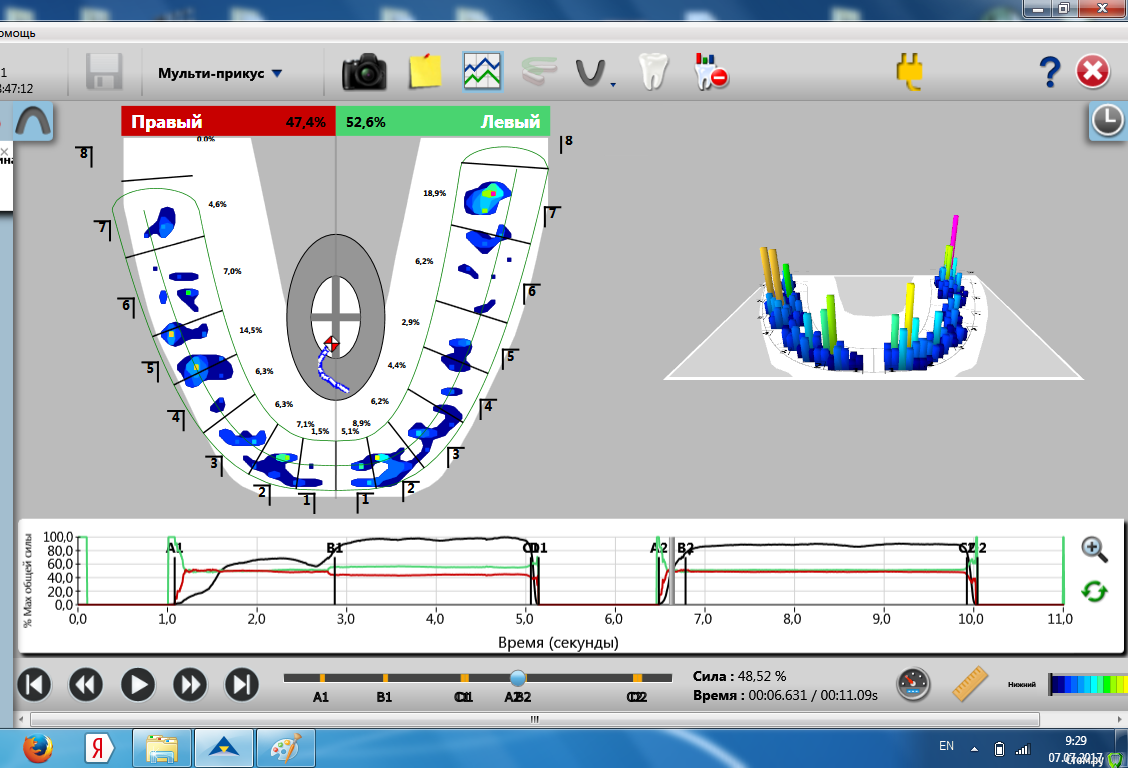1128x768 pixels.
Task: Click the plug connection icon
Action: pyautogui.click(x=910, y=72)
